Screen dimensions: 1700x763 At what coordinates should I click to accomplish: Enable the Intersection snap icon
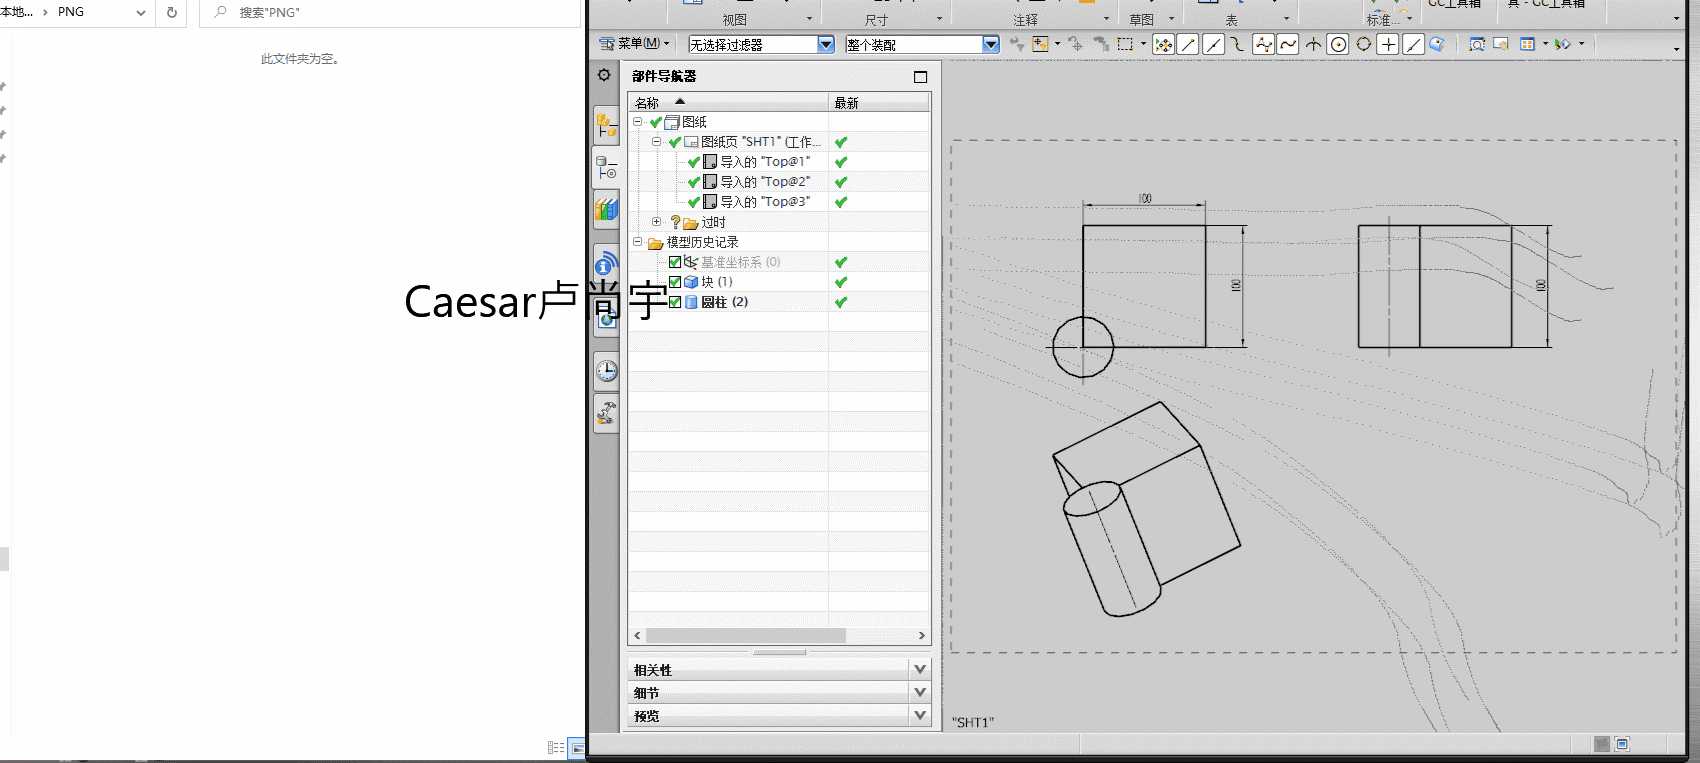click(x=1313, y=44)
